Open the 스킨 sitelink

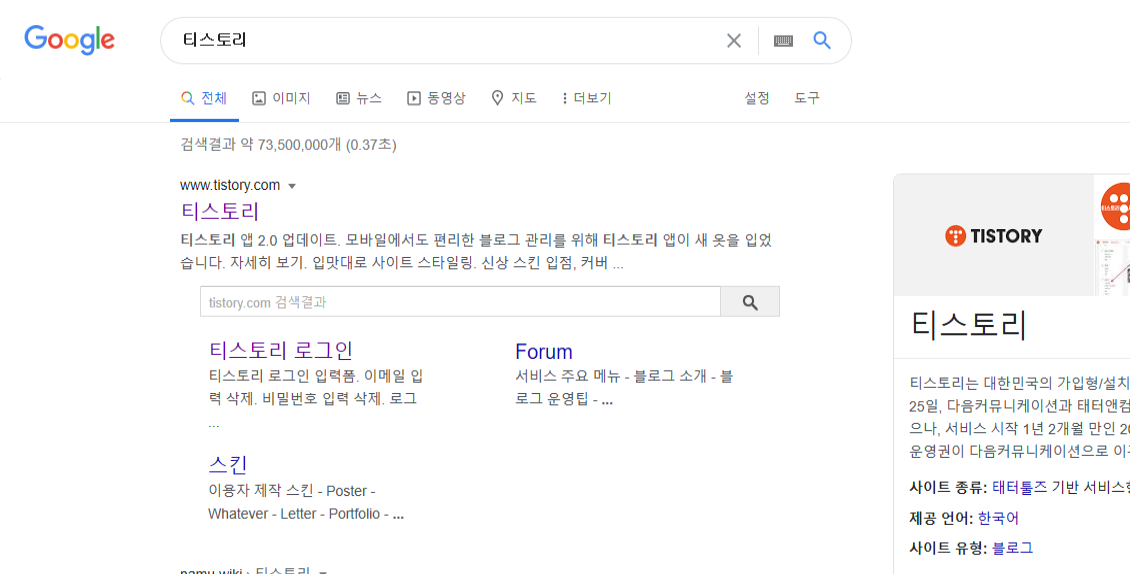click(x=228, y=464)
